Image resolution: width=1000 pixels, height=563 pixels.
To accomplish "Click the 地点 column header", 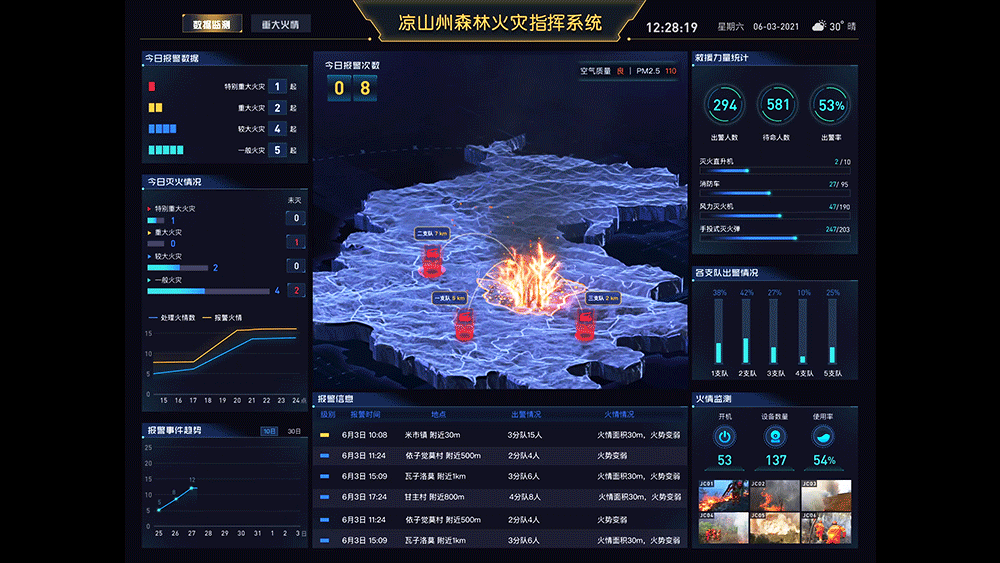I will [x=438, y=414].
